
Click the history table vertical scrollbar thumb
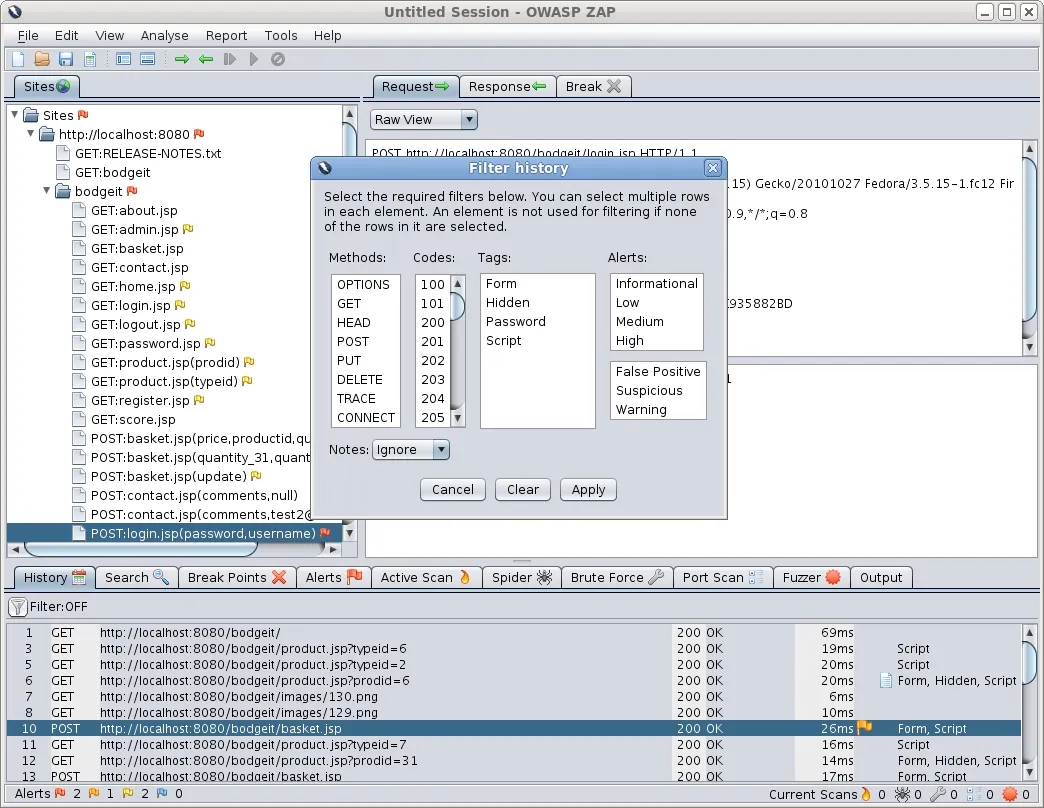1029,662
